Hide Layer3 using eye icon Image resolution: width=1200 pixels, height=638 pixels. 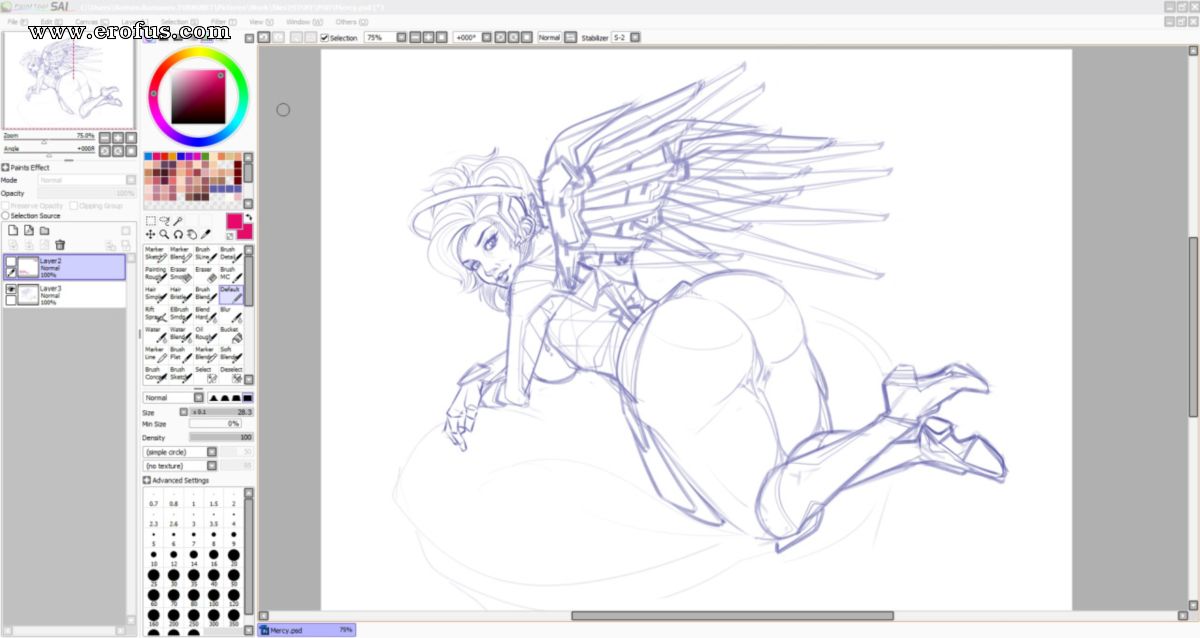tap(10, 289)
